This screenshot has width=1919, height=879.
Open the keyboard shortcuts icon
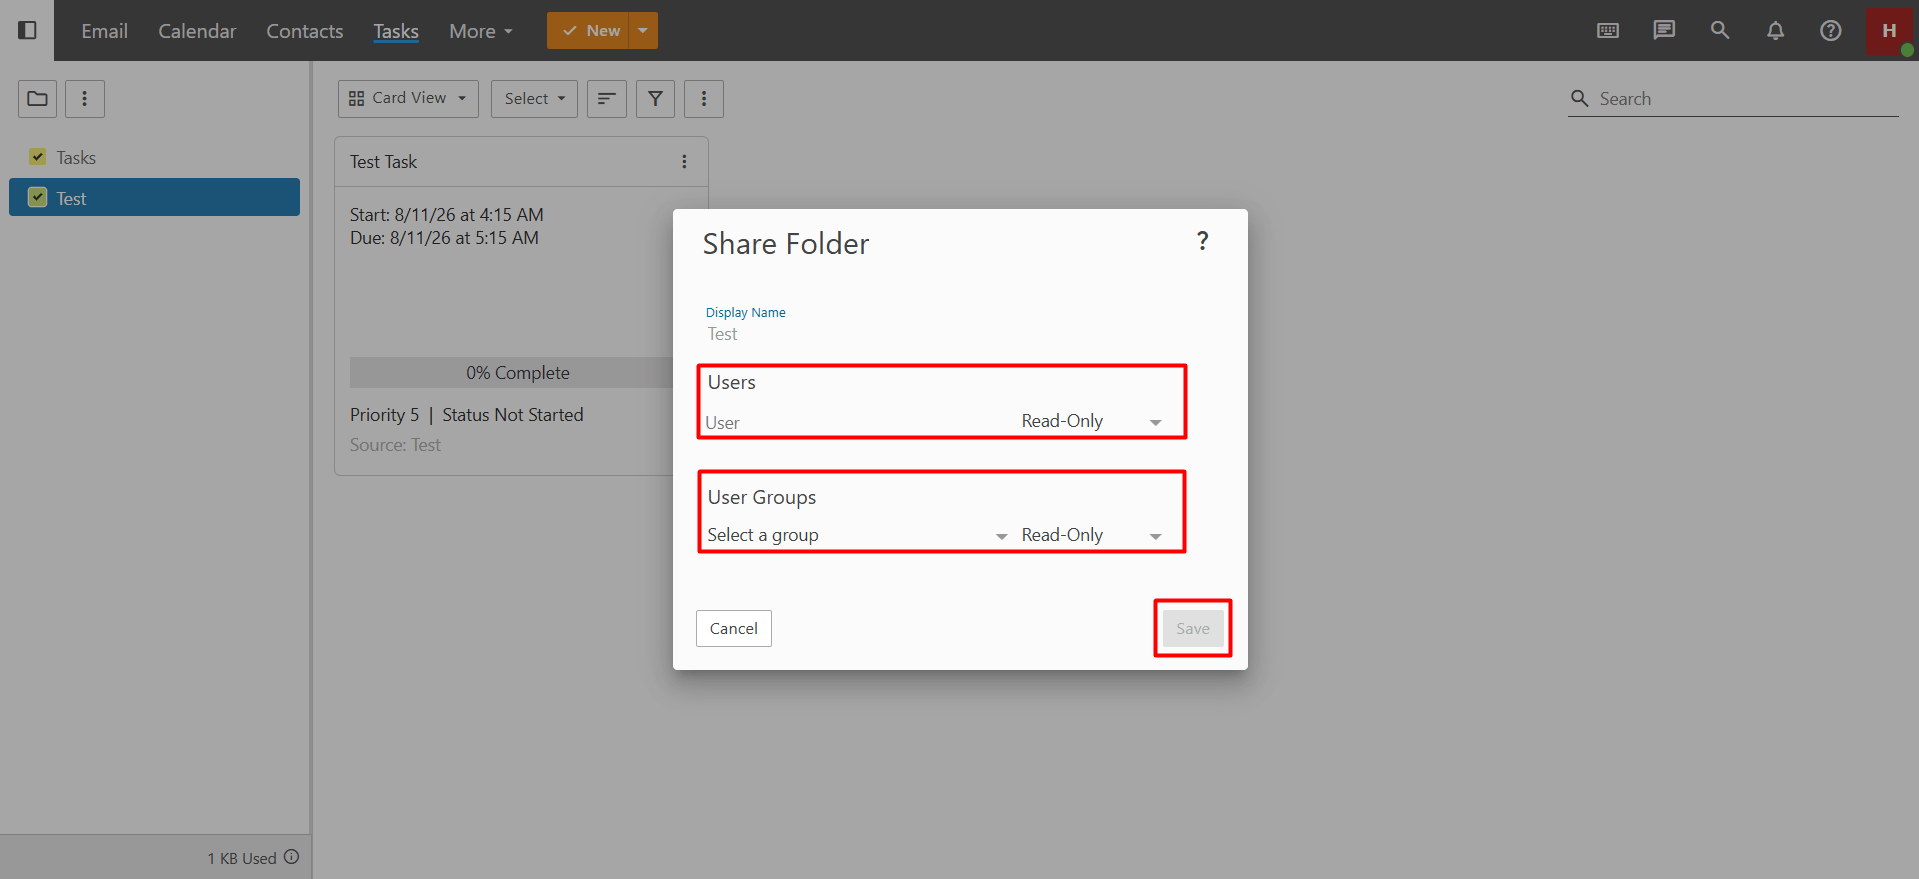(1608, 30)
